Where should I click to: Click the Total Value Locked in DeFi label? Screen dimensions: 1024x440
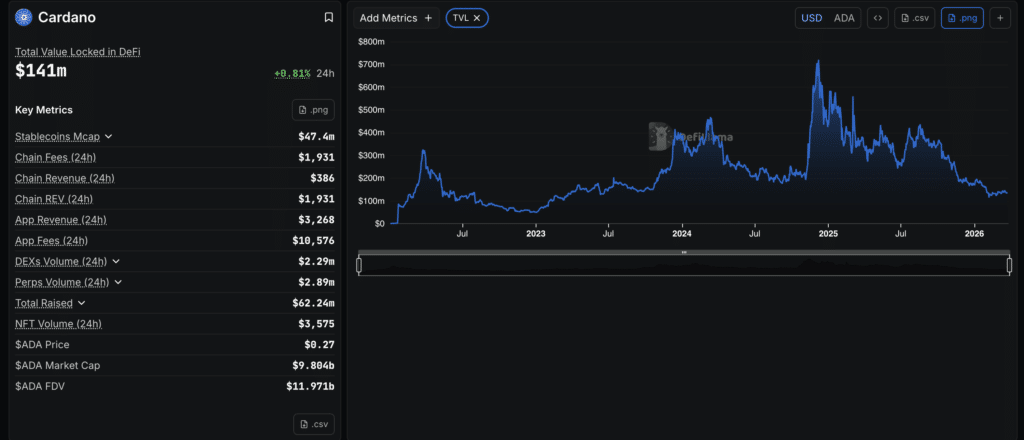(77, 52)
